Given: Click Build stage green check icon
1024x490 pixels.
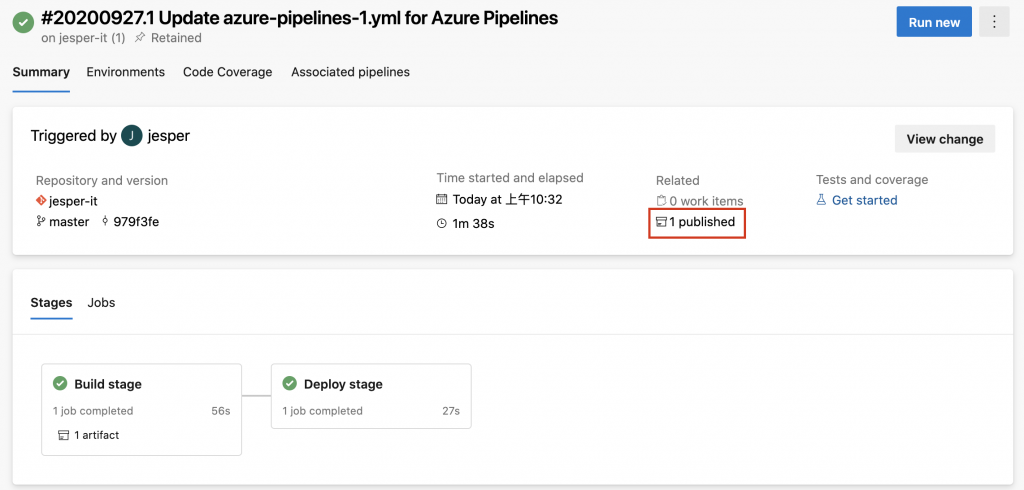Looking at the screenshot, I should pos(60,384).
